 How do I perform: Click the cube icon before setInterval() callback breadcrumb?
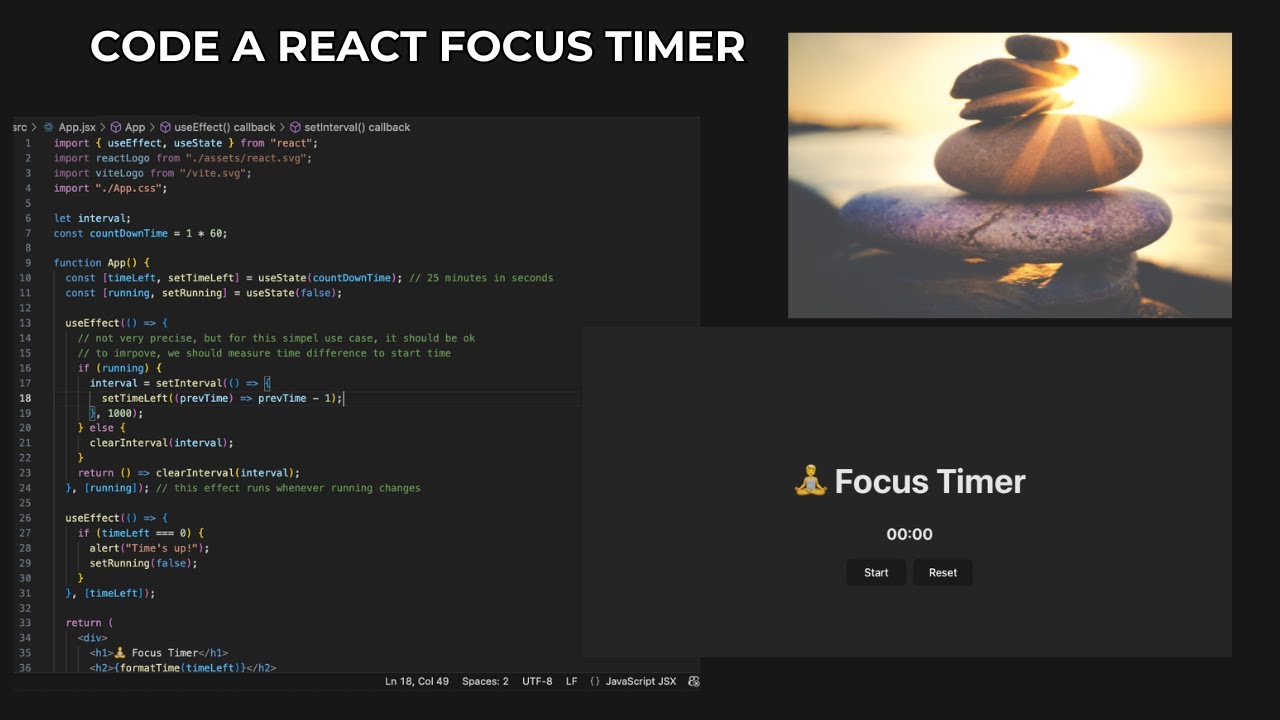tap(295, 128)
